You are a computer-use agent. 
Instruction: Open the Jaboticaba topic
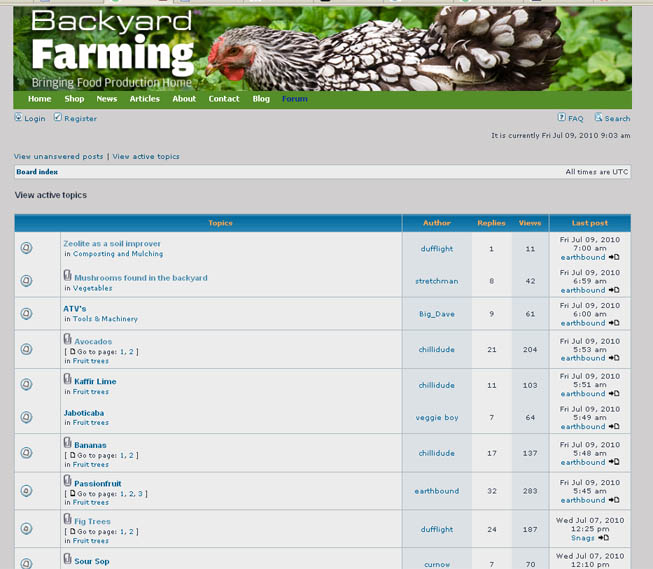tap(83, 413)
